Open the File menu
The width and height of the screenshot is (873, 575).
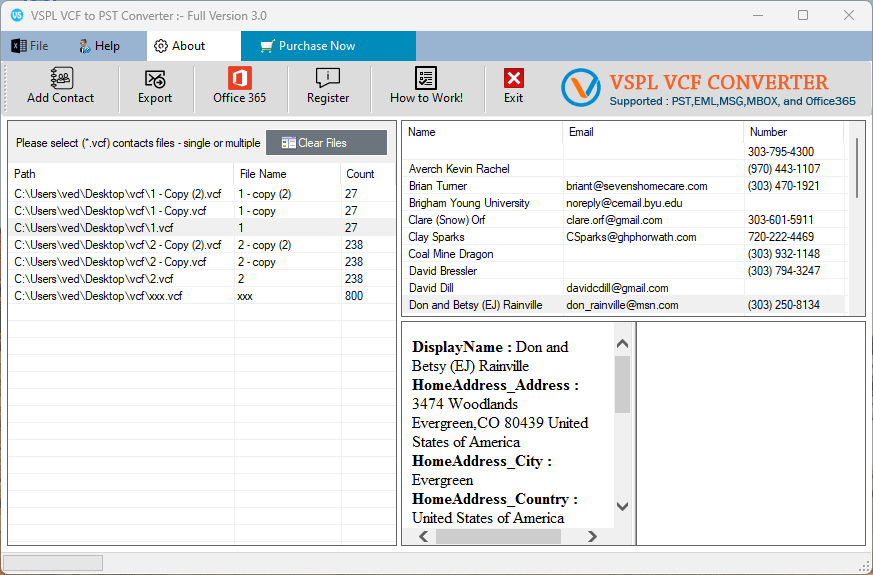tap(31, 46)
